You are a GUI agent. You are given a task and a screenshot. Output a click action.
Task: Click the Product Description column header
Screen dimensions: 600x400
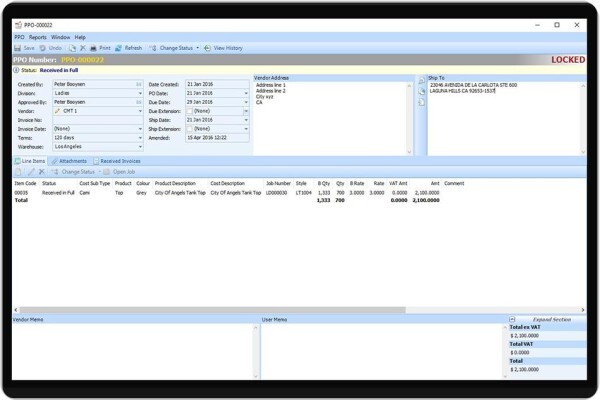click(175, 183)
